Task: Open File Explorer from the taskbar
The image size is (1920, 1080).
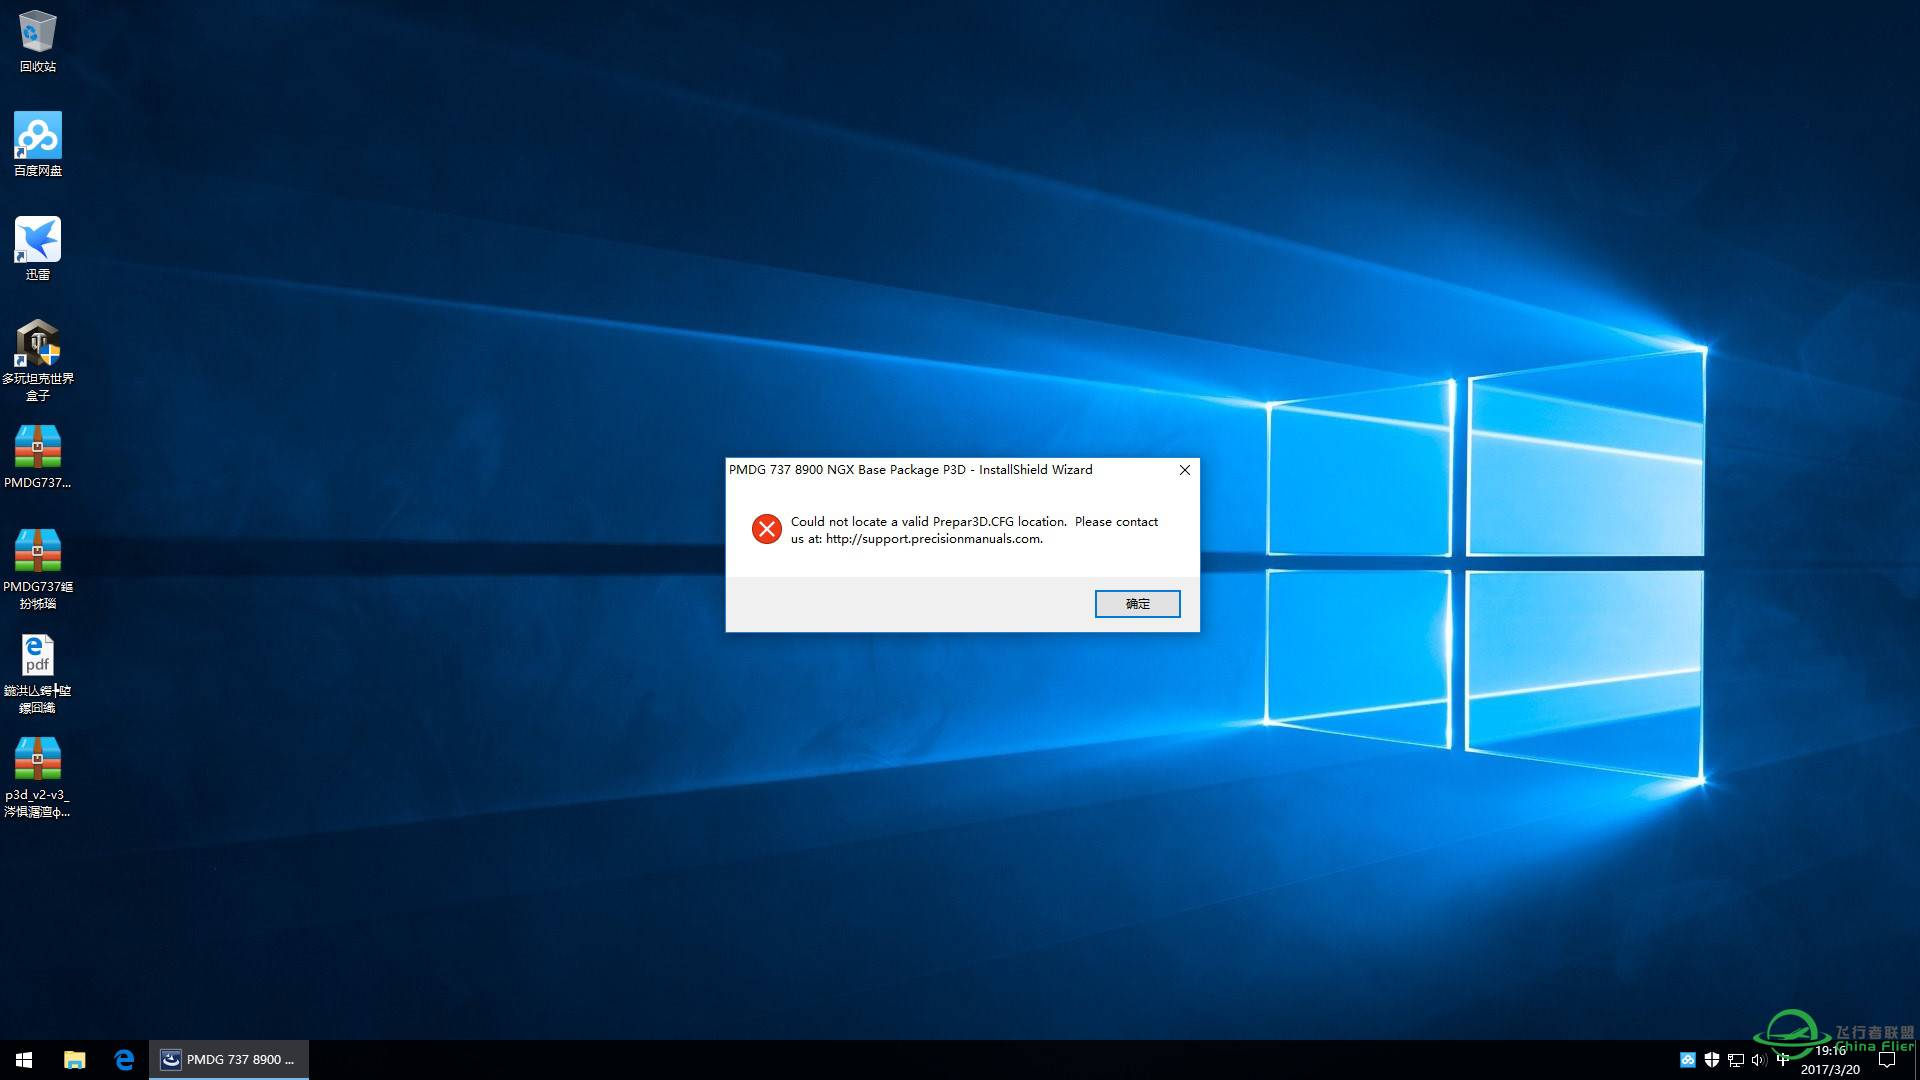Action: pyautogui.click(x=75, y=1060)
